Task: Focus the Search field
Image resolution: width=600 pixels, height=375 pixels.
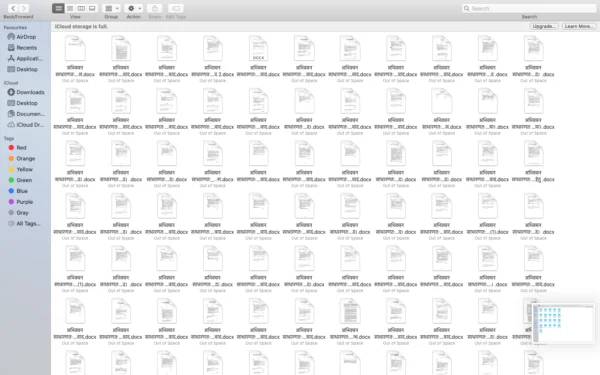Action: (x=530, y=8)
